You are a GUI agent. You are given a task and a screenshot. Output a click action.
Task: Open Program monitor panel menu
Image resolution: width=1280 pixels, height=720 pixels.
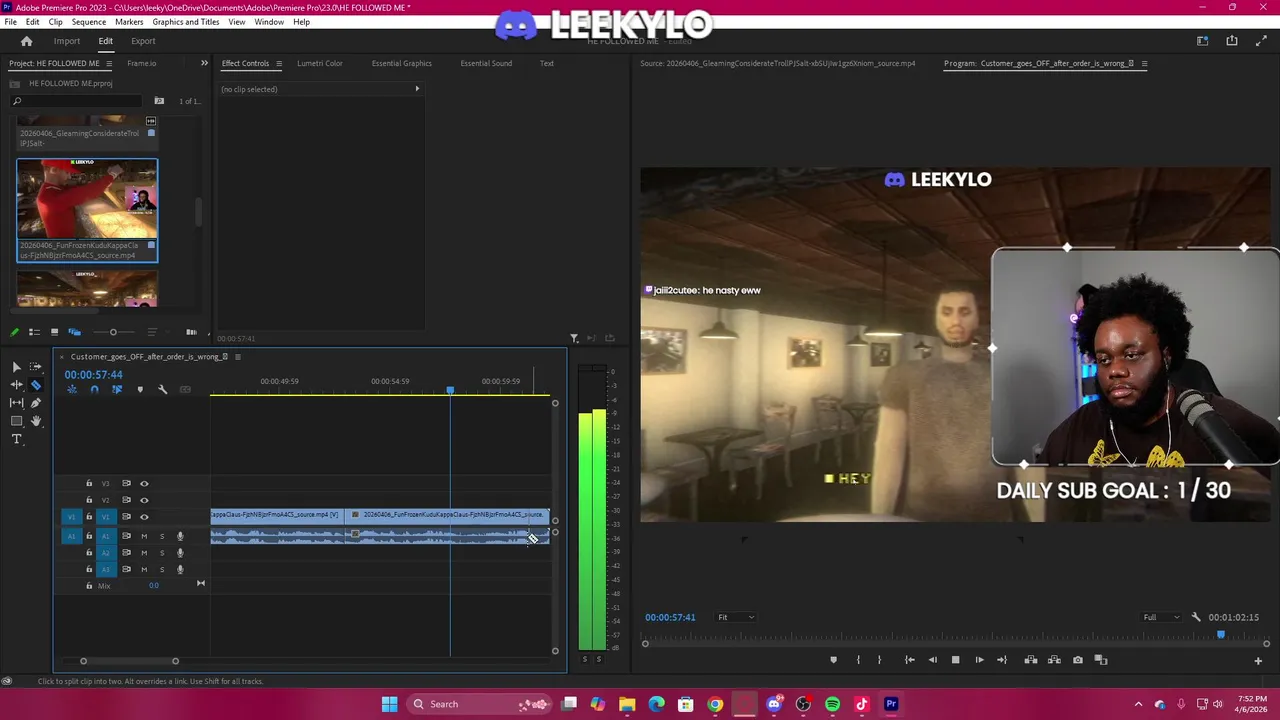pyautogui.click(x=1144, y=63)
